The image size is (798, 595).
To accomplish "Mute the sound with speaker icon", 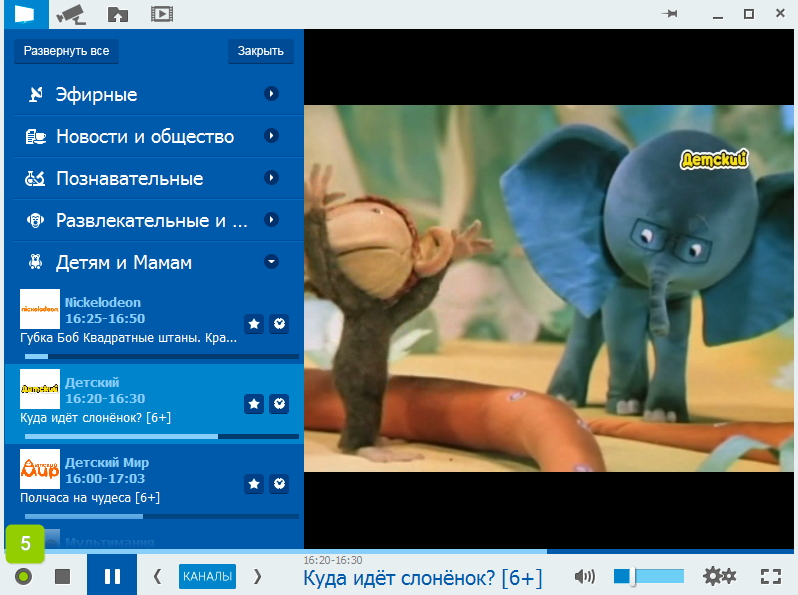I will click(585, 577).
